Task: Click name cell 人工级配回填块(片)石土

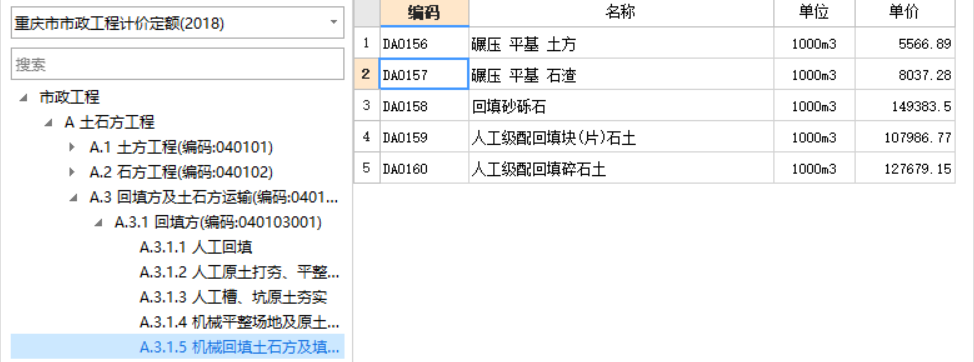Action: pyautogui.click(x=621, y=137)
